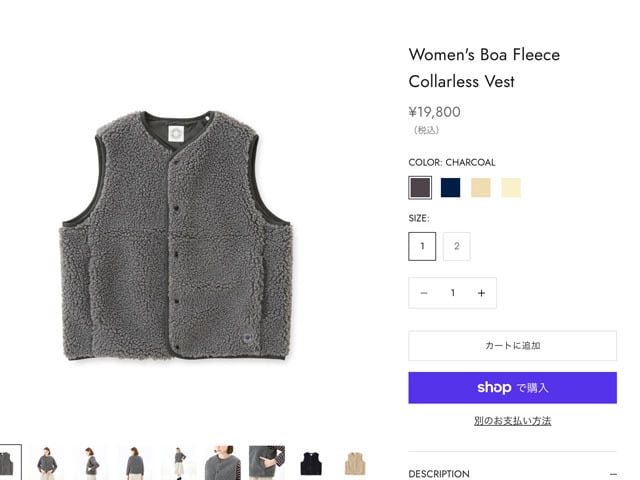Decrease quantity with the minus icon

click(x=424, y=293)
